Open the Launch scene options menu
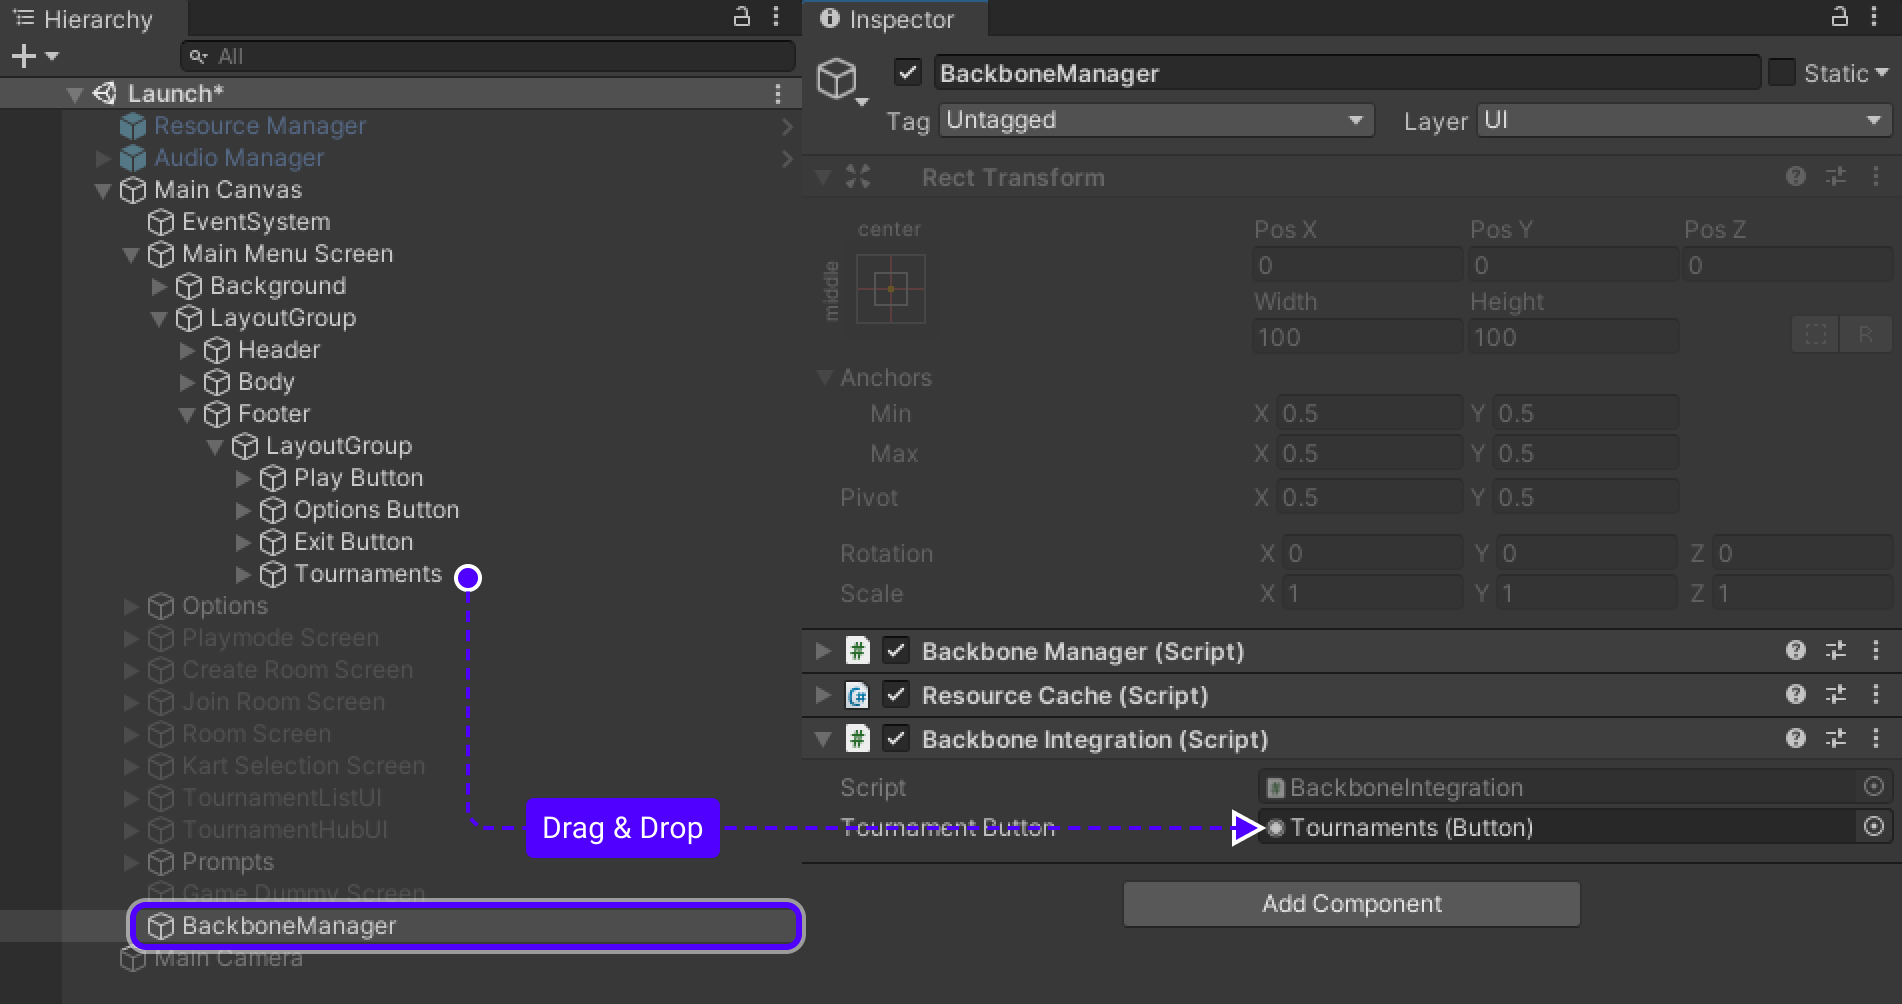The image size is (1902, 1004). coord(777,94)
